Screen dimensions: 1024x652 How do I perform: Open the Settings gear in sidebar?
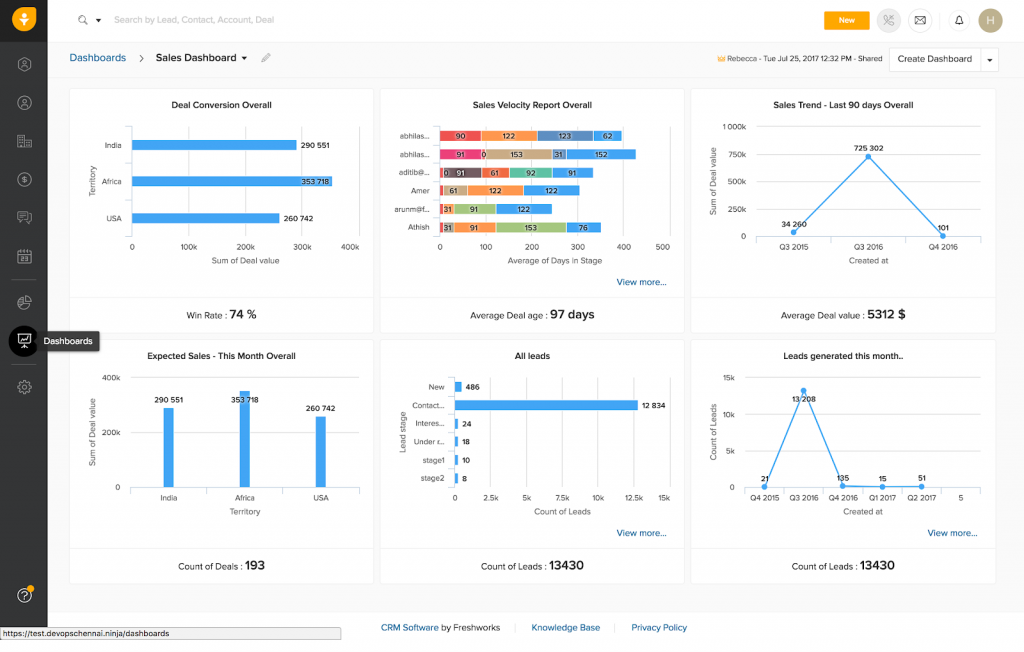24,386
